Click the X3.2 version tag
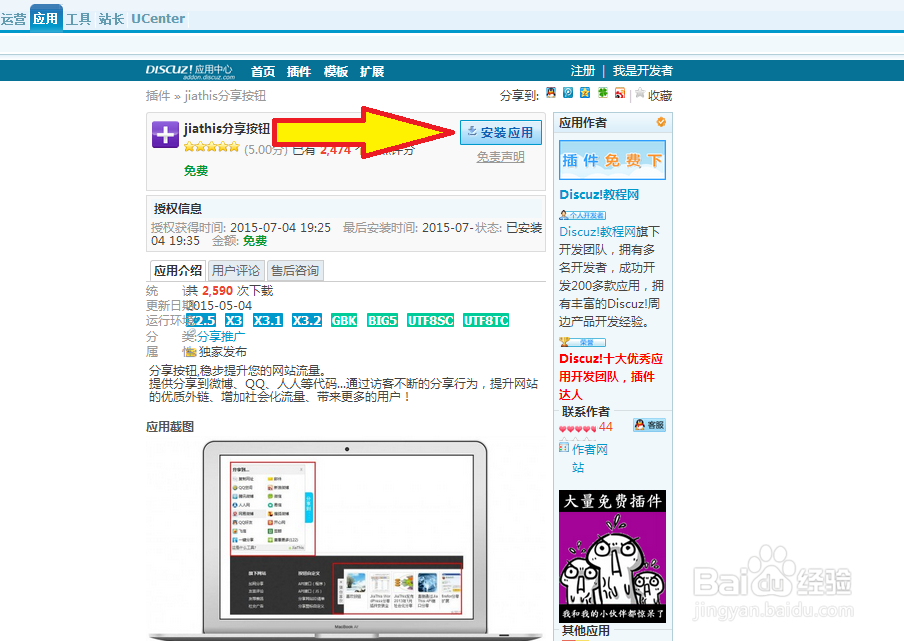The width and height of the screenshot is (904, 641). click(307, 320)
